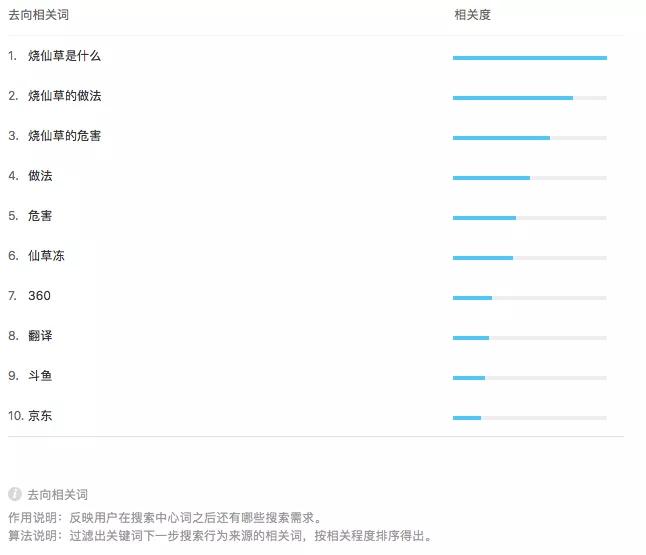Click the related keyword 斗鱼
646x555 pixels.
(40, 376)
